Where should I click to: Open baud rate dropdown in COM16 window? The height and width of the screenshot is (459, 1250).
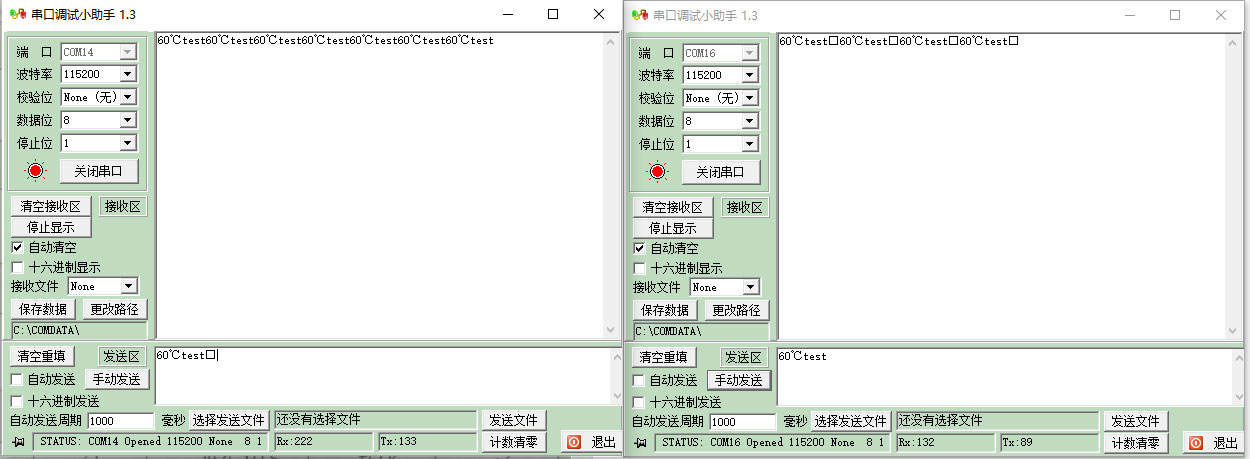(749, 75)
